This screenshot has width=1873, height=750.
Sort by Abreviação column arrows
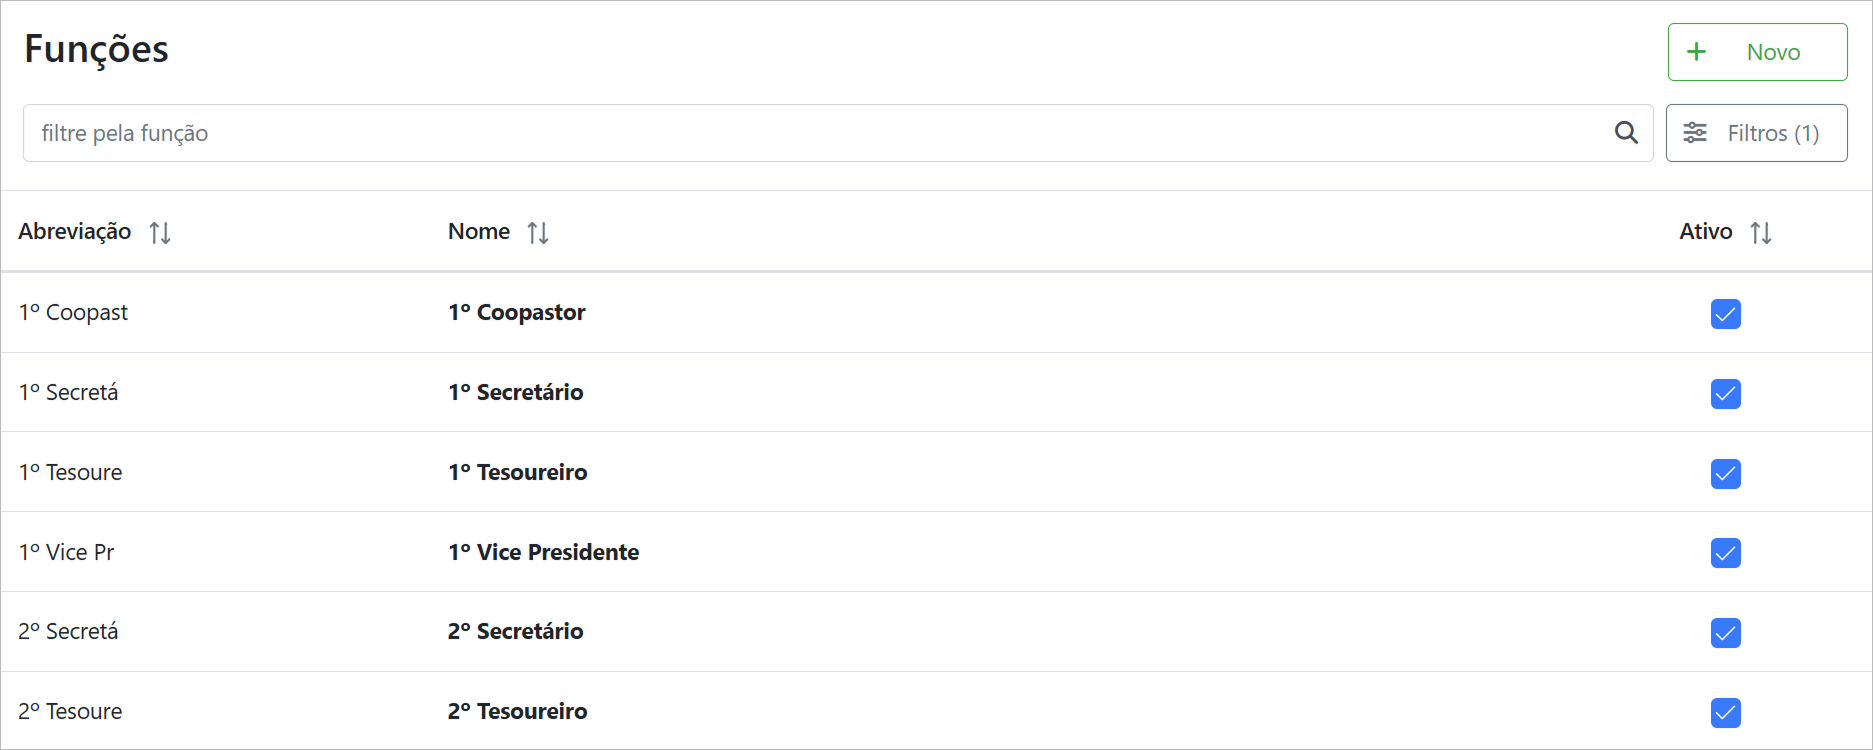coord(160,233)
